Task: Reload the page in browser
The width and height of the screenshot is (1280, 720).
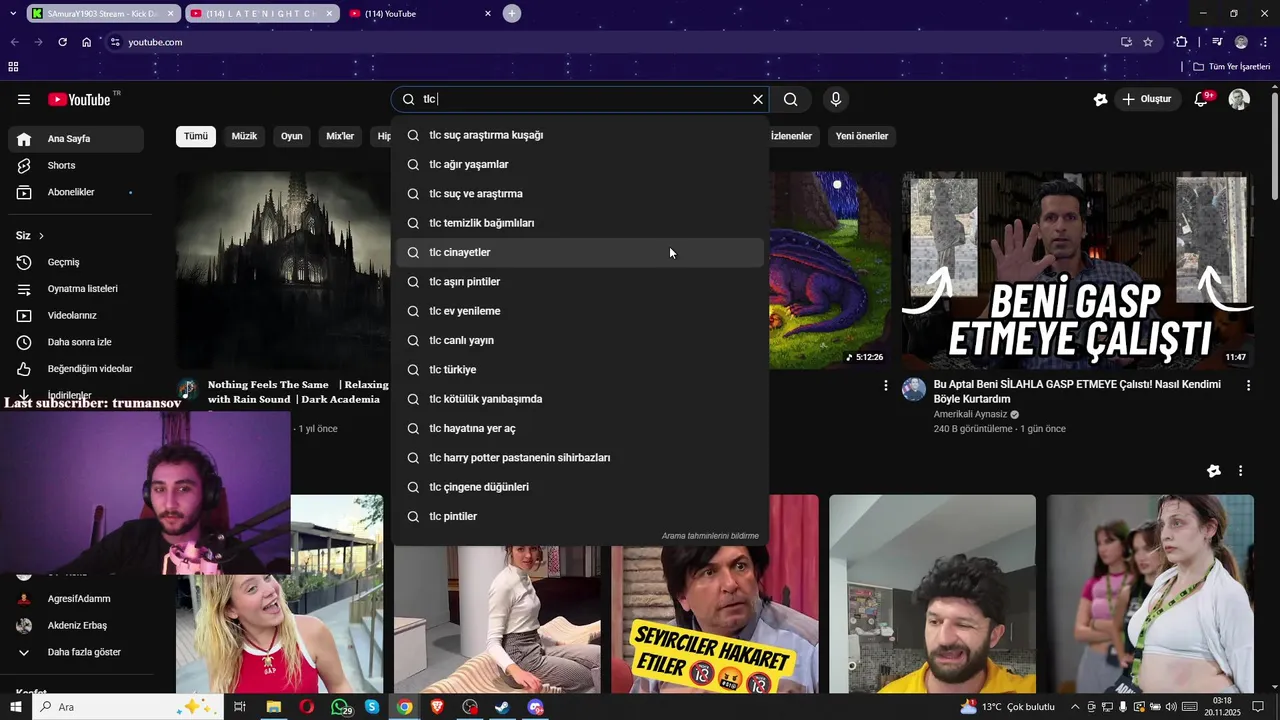Action: (x=62, y=42)
